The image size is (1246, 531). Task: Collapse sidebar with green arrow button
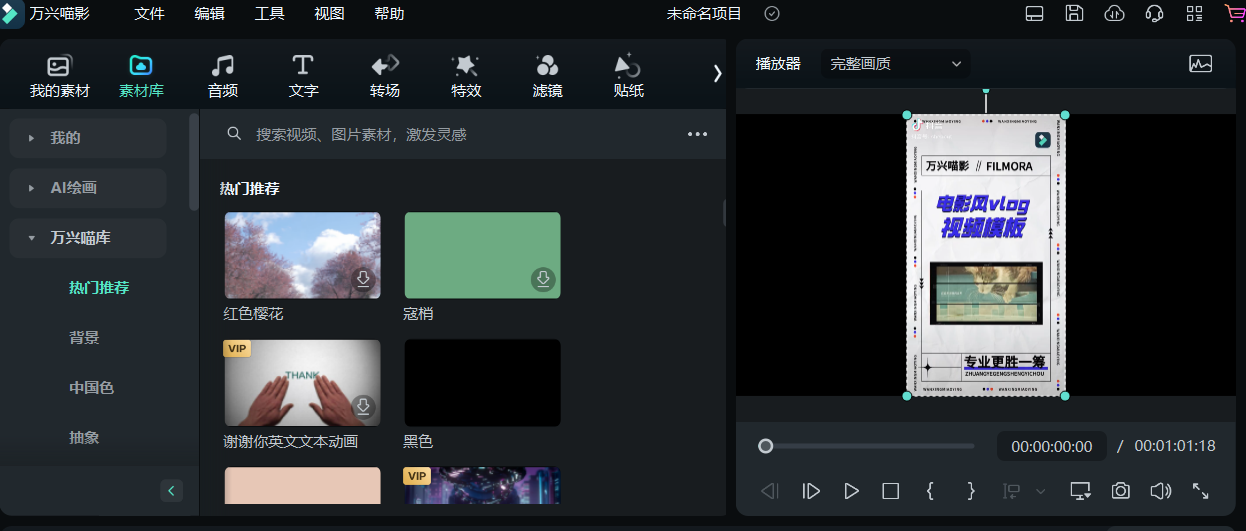point(172,491)
